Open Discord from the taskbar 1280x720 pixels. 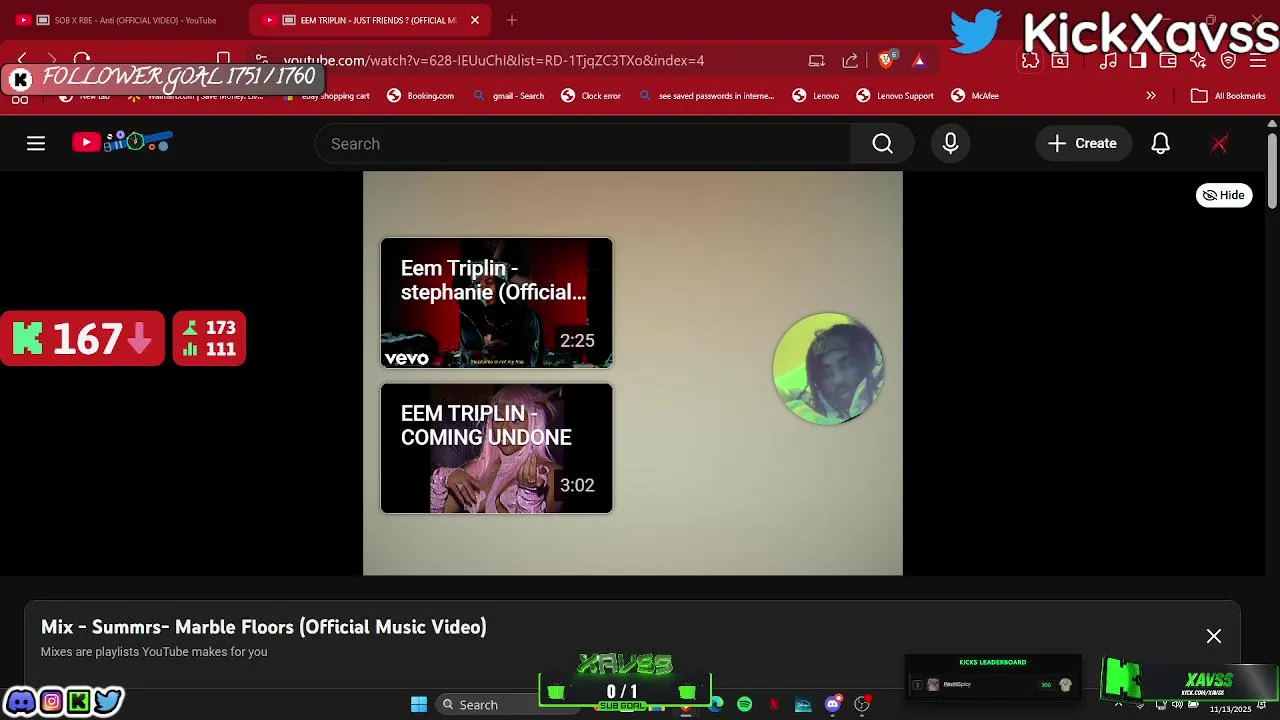coord(832,705)
